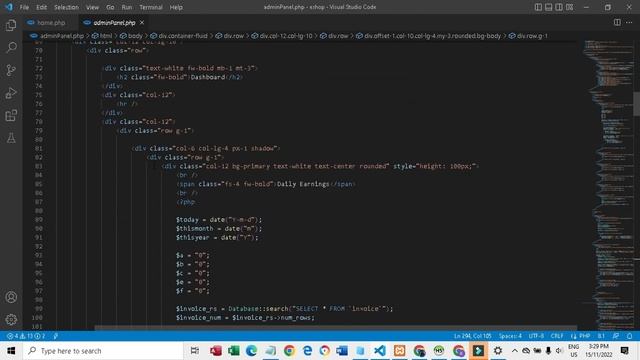Open the Windows Start menu
The image size is (640, 360).
point(11,351)
